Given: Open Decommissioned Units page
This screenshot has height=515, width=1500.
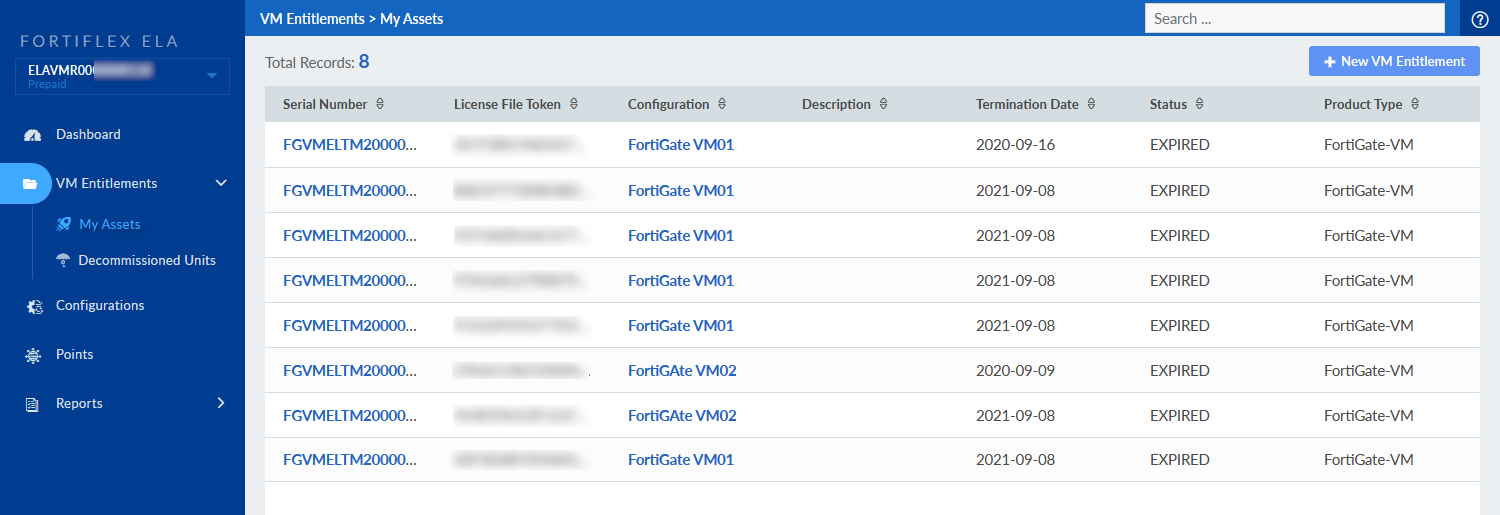Looking at the screenshot, I should pyautogui.click(x=147, y=260).
